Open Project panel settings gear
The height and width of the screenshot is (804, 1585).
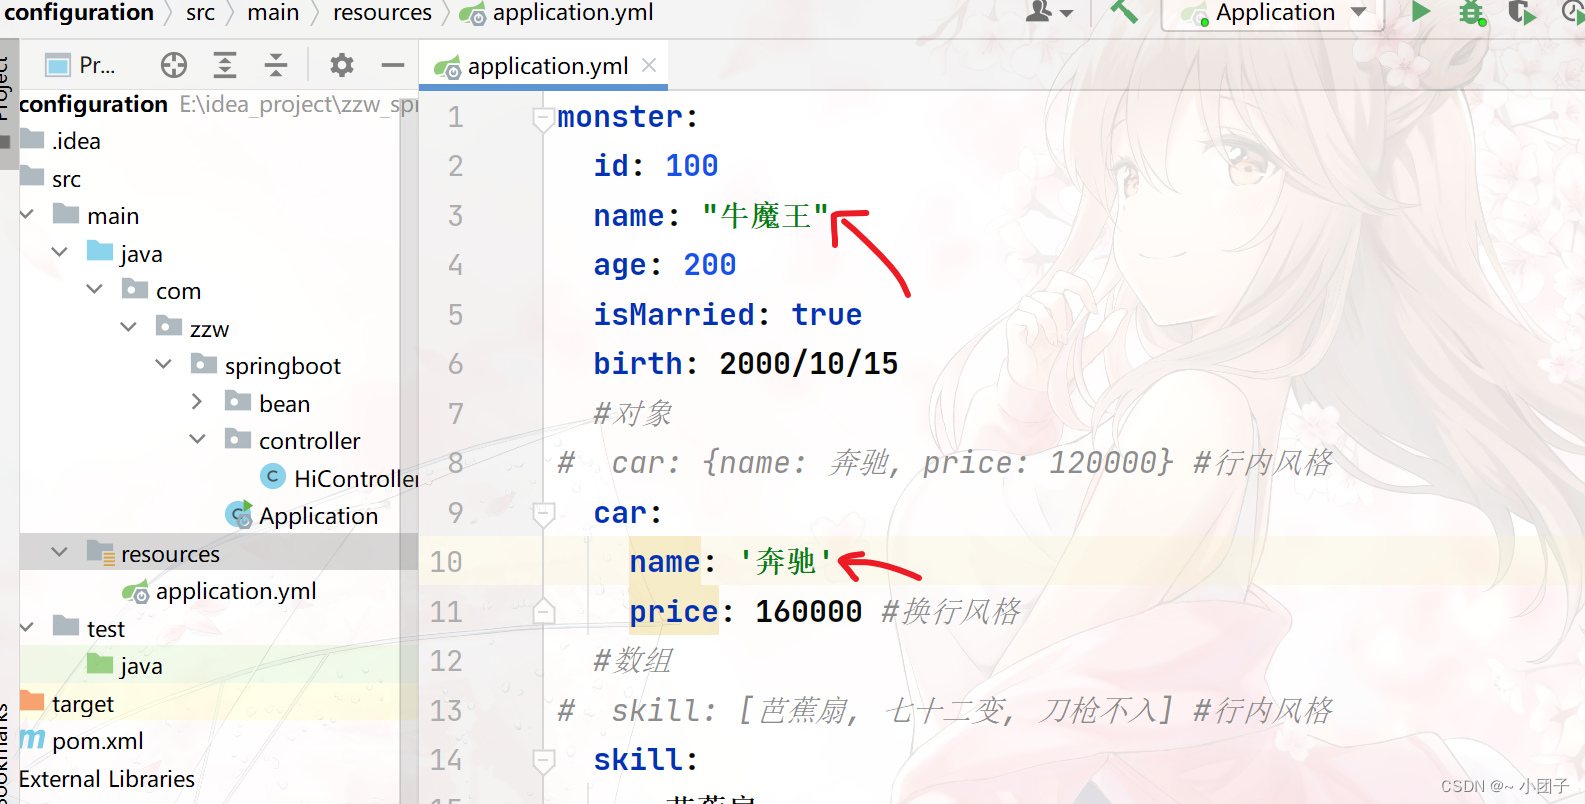pos(342,65)
